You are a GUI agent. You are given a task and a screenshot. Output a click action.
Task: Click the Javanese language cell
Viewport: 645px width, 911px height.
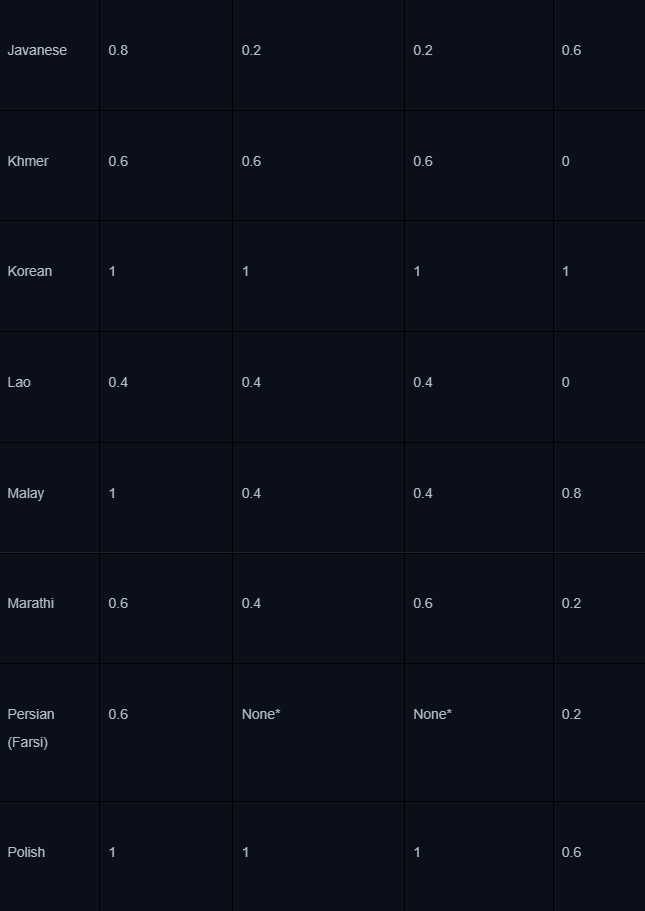coord(37,50)
